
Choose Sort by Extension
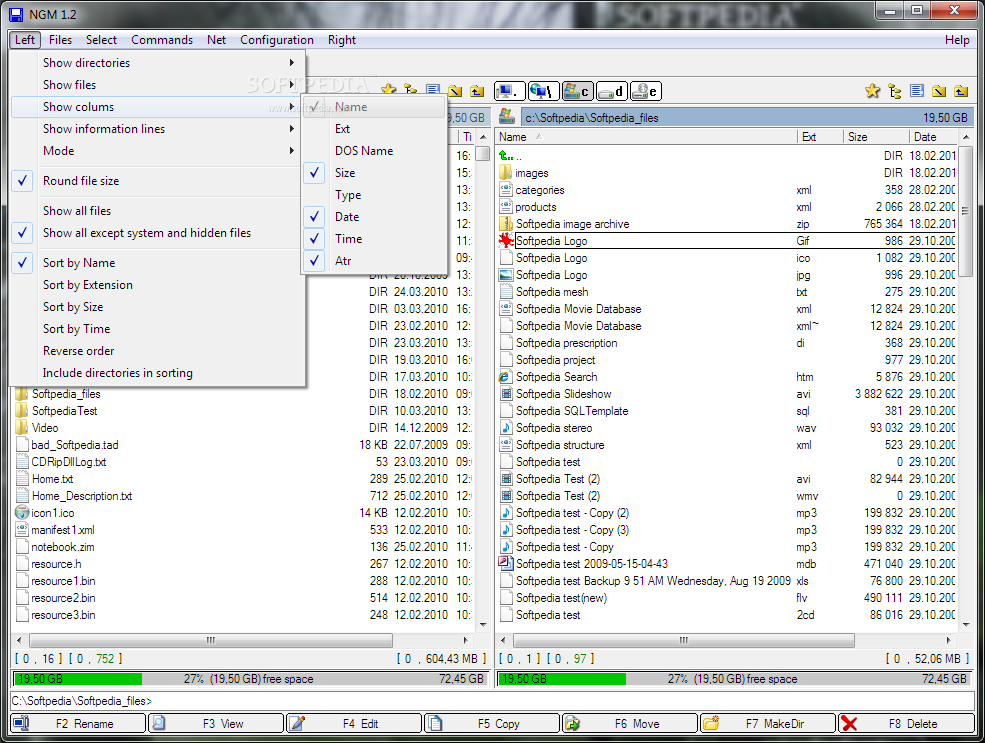tap(155, 285)
